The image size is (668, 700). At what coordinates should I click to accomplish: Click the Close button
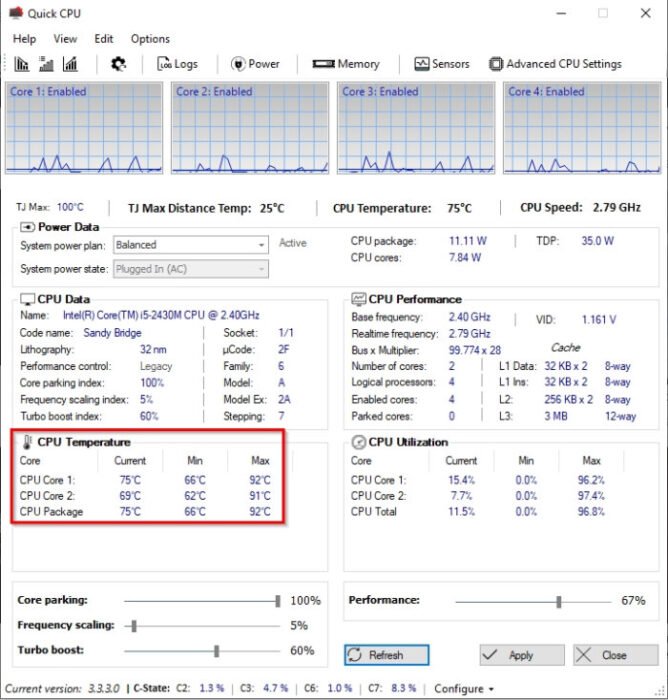click(x=616, y=655)
